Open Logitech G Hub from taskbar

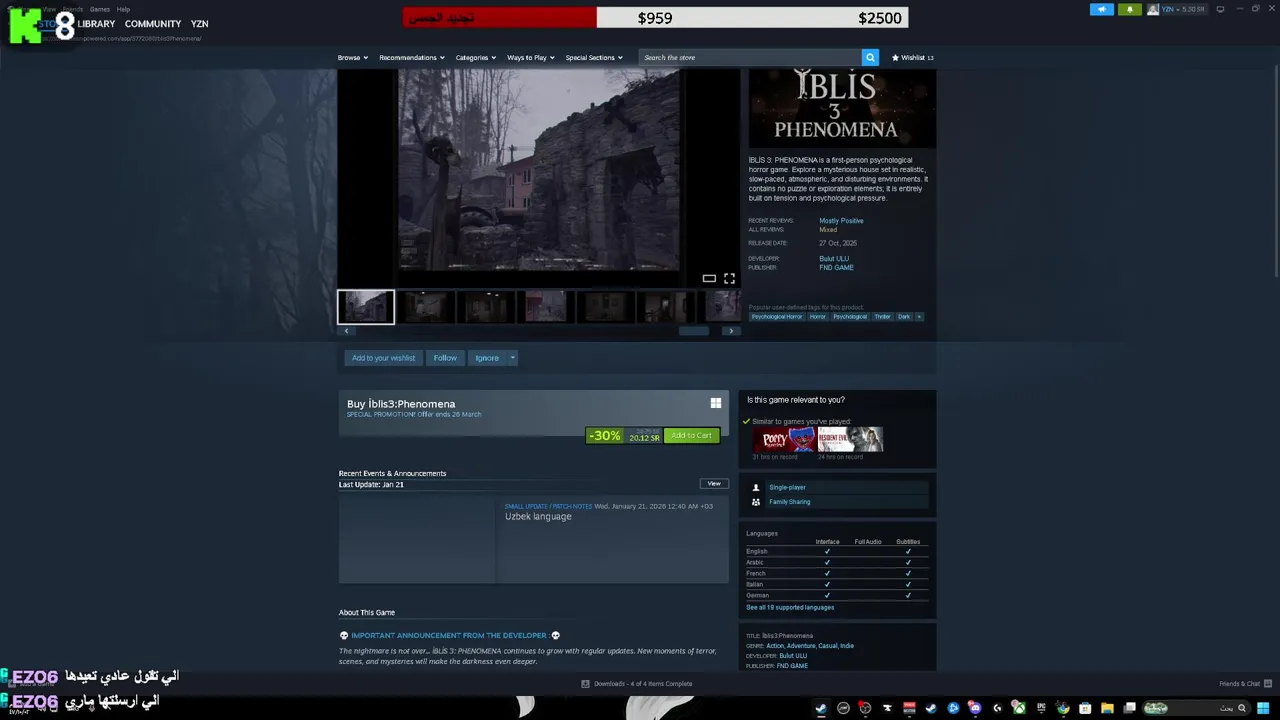click(997, 708)
